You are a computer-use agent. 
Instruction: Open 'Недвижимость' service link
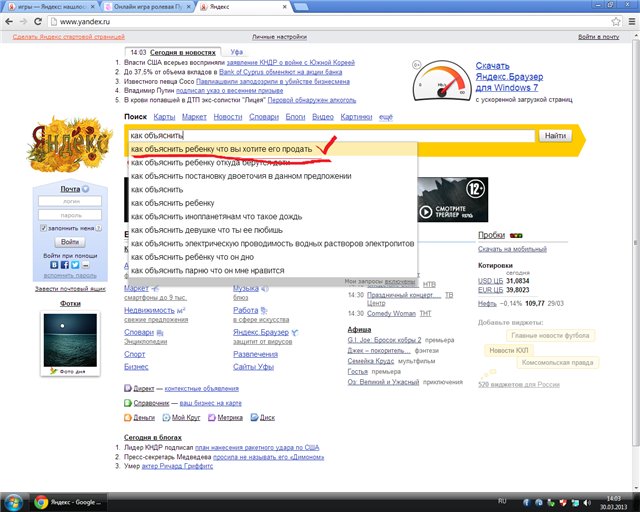click(149, 310)
